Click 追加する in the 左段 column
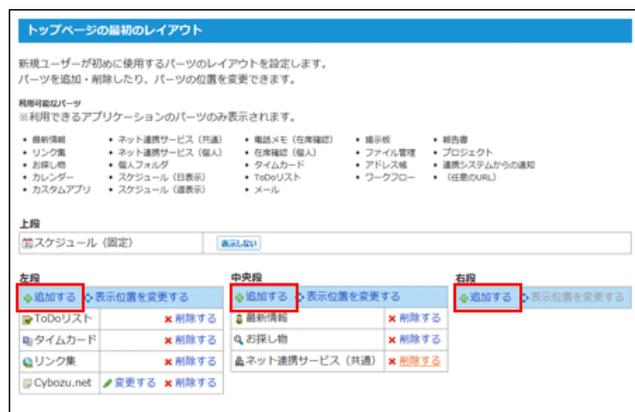 click(55, 297)
